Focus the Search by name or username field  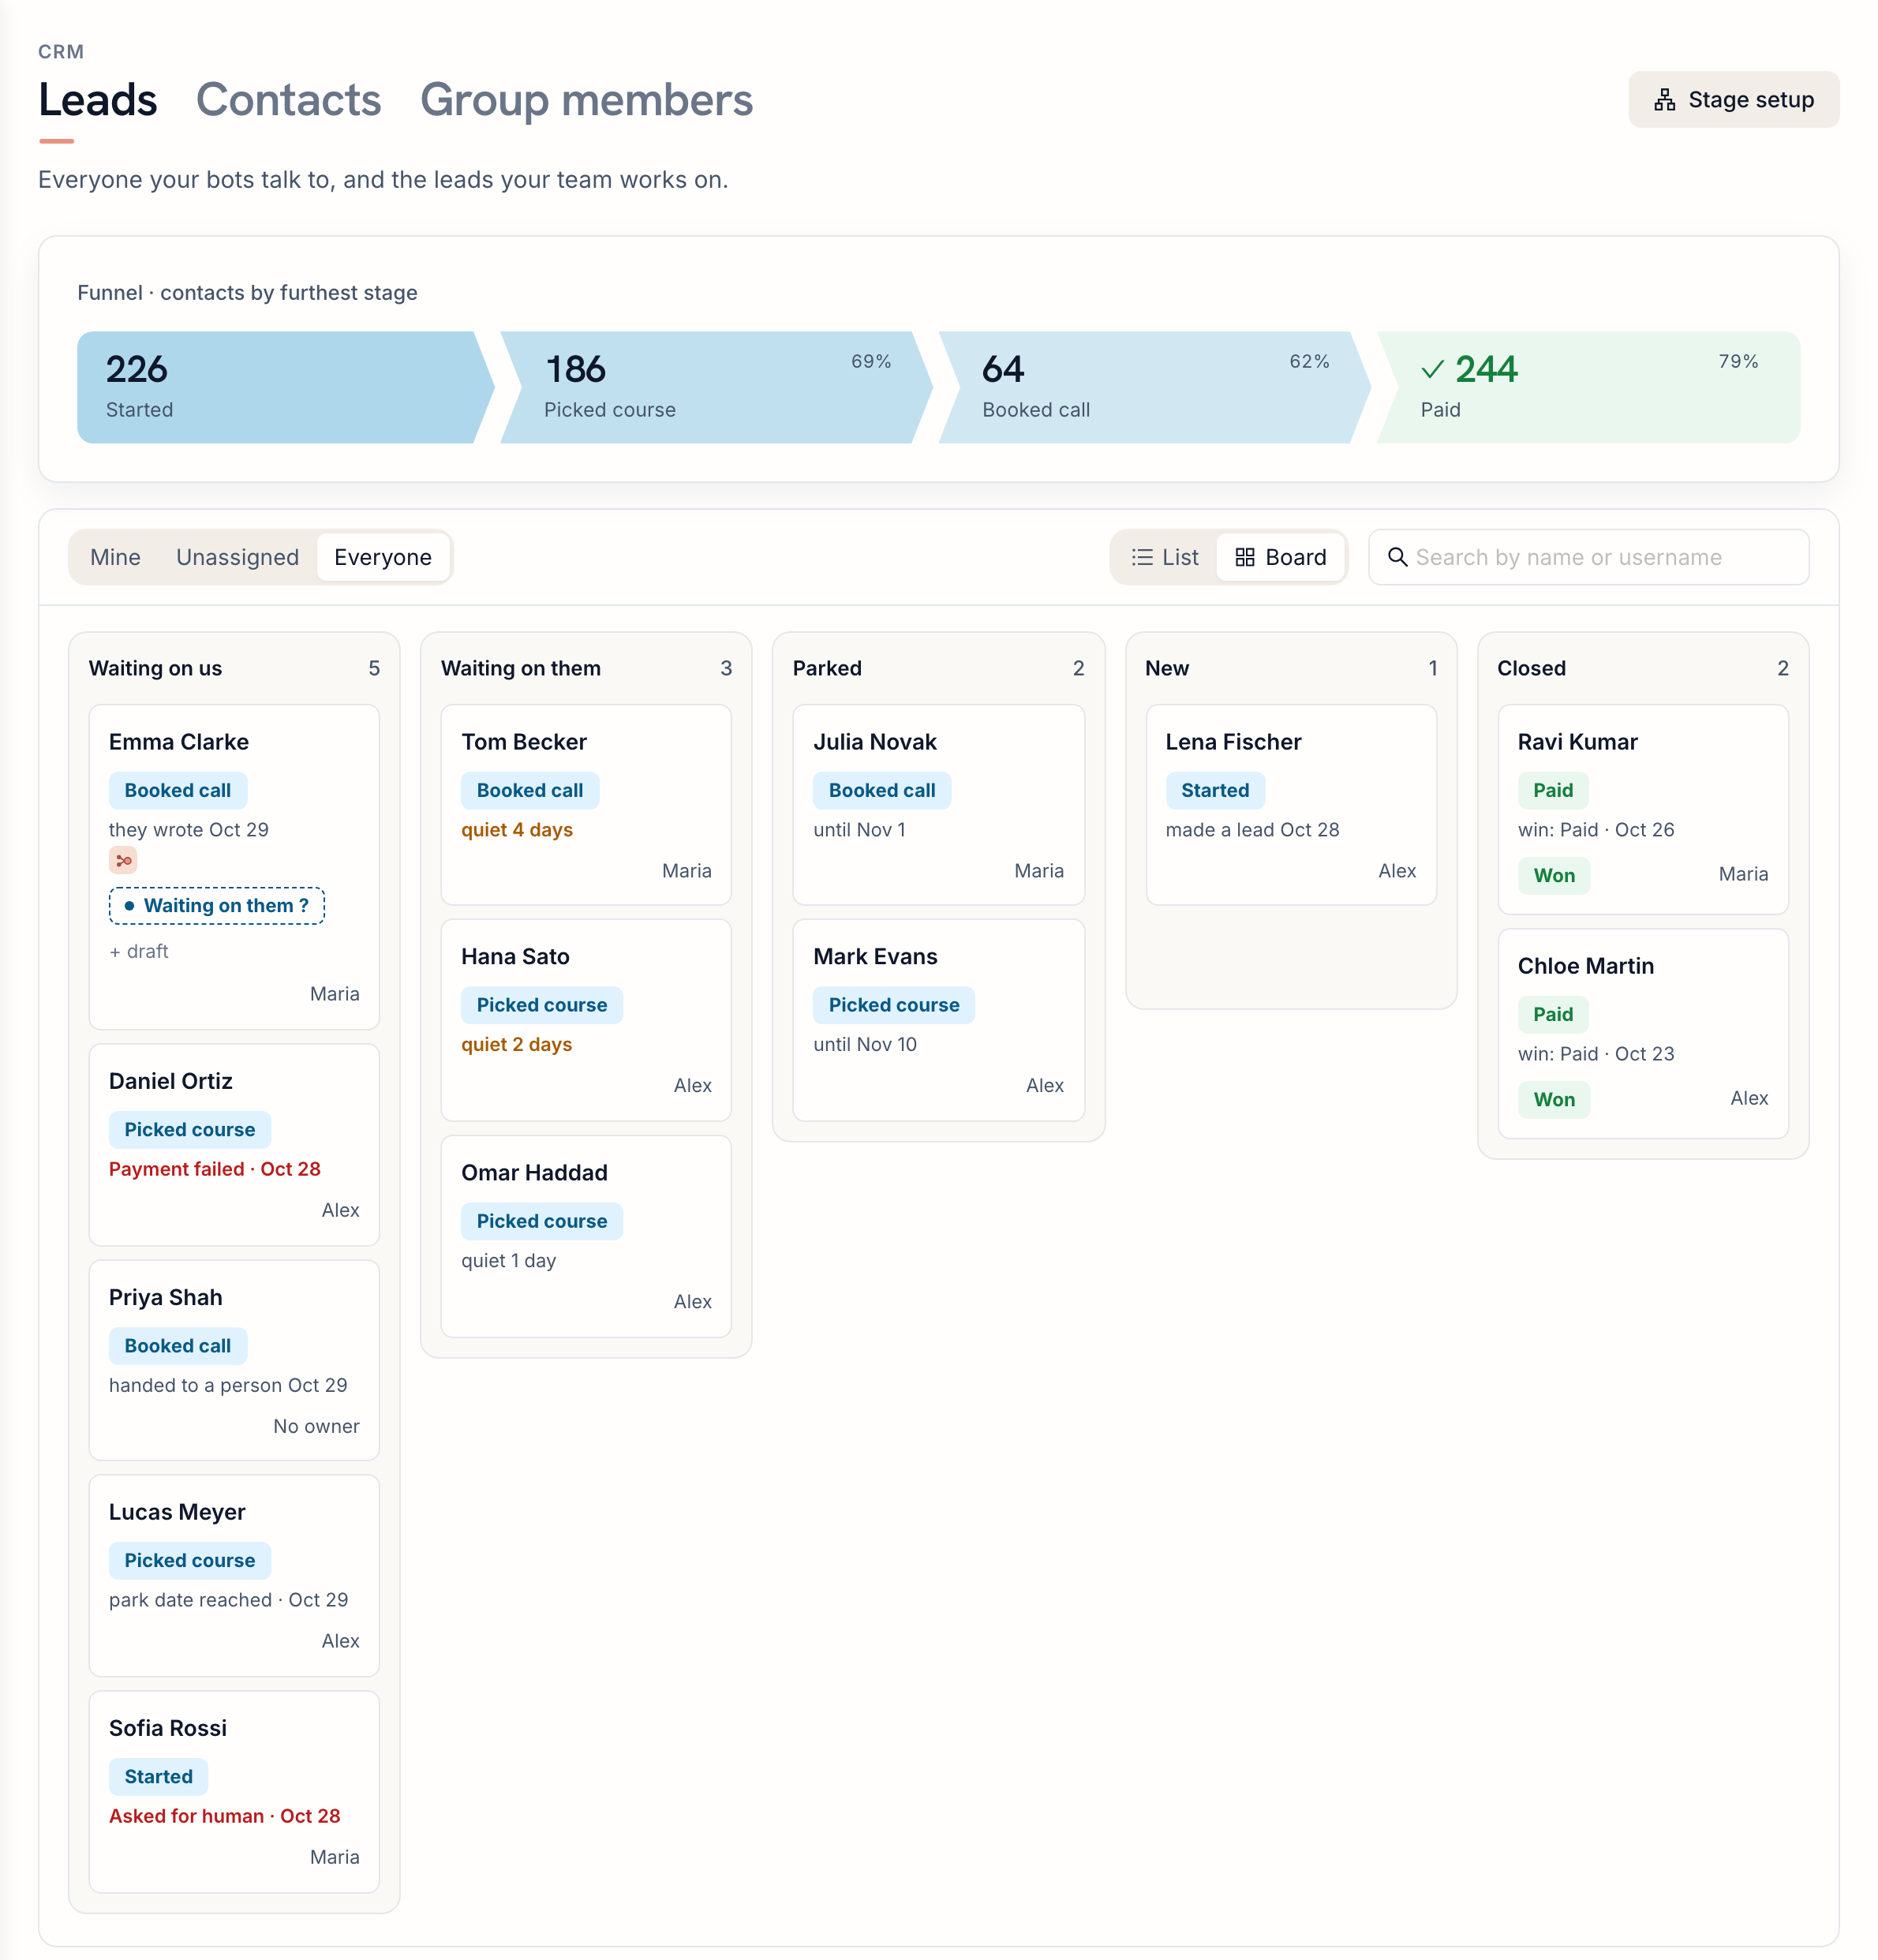pos(1588,557)
